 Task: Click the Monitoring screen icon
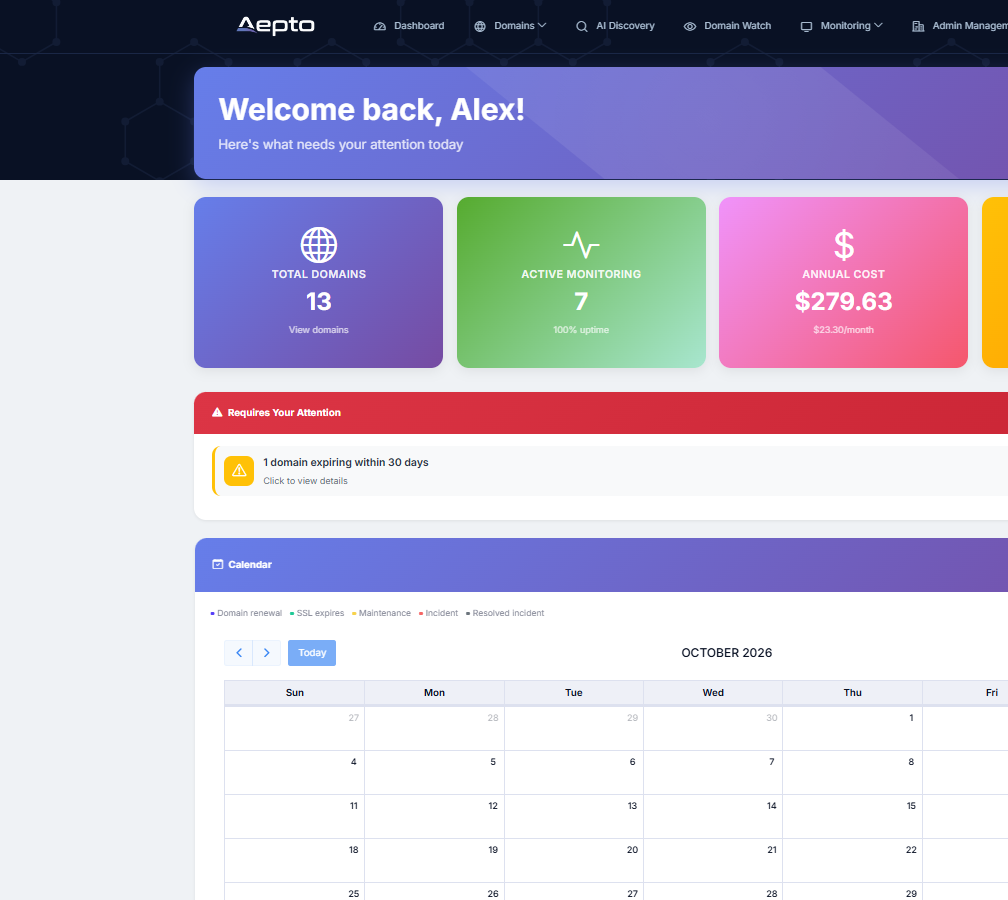pyautogui.click(x=806, y=26)
